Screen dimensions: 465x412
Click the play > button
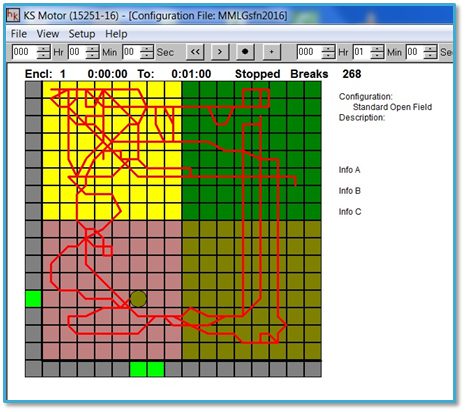pyautogui.click(x=220, y=52)
